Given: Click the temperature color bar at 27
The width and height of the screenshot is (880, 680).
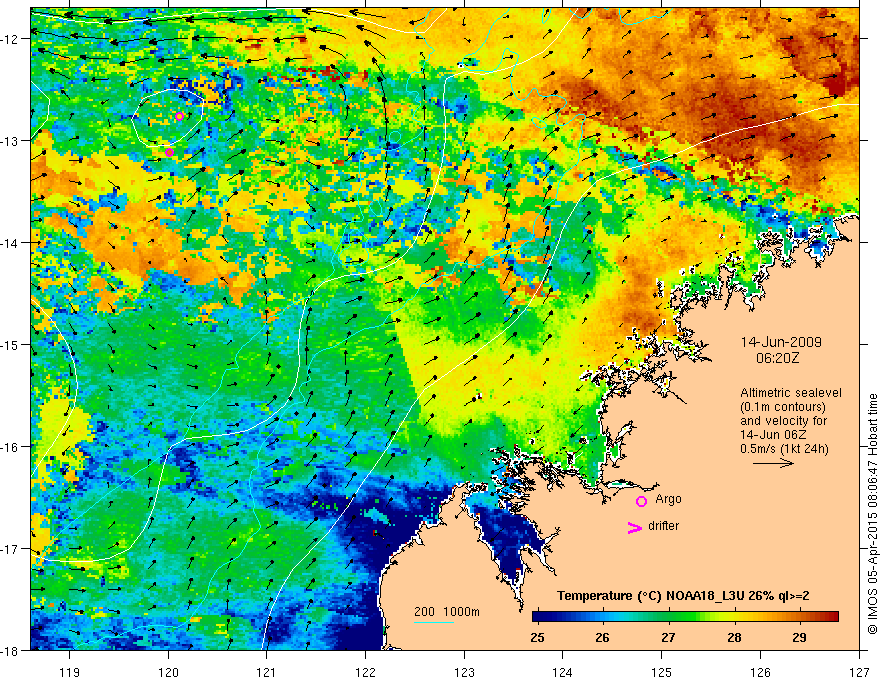Looking at the screenshot, I should pos(668,616).
